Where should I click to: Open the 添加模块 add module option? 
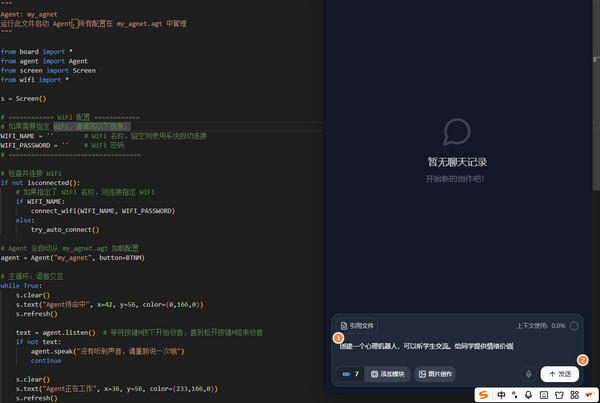[x=387, y=374]
